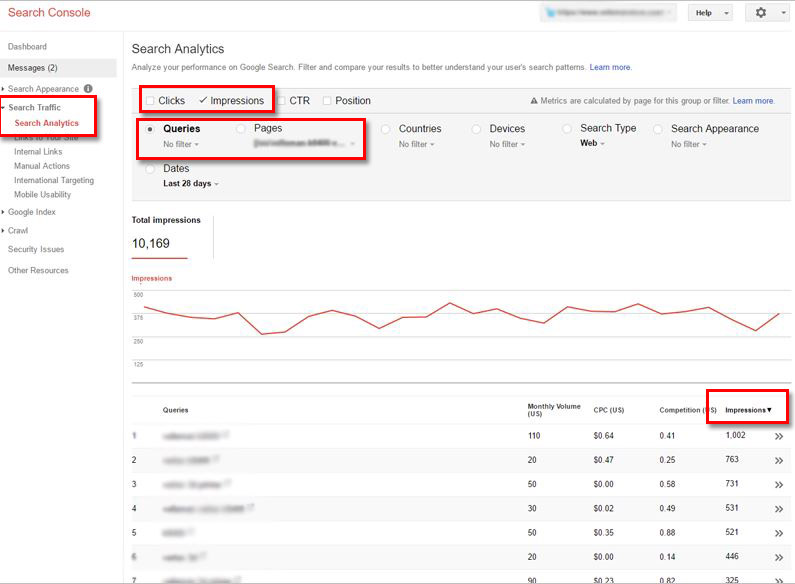Open the Dashboard sidebar item
Viewport: 795px width, 584px height.
[27, 47]
